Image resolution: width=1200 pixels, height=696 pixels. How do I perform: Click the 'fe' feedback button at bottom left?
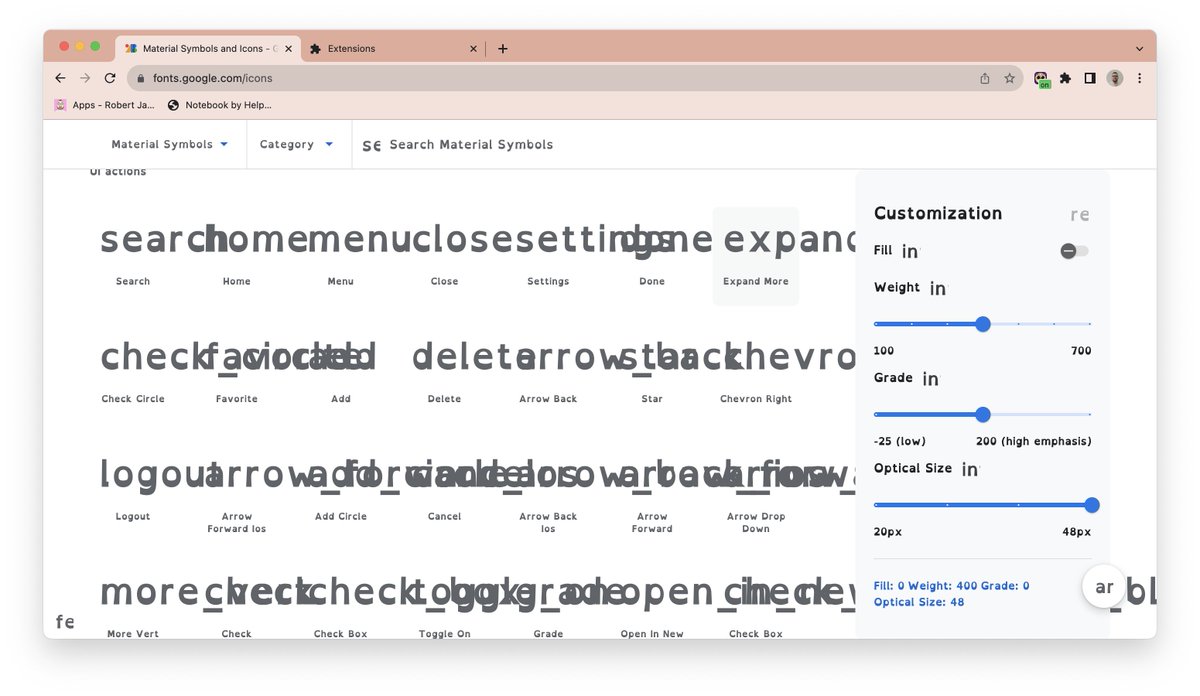point(65,622)
